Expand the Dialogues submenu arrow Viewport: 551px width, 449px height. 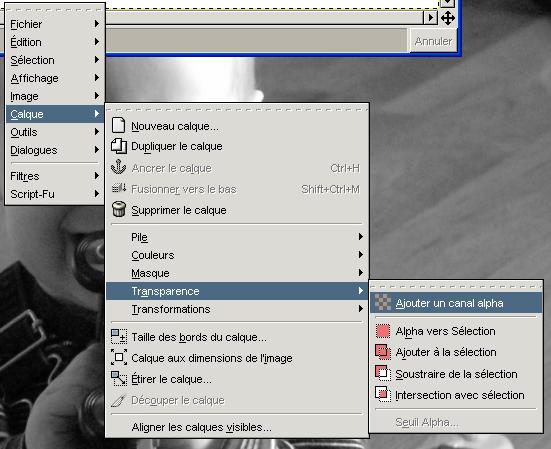(97, 150)
